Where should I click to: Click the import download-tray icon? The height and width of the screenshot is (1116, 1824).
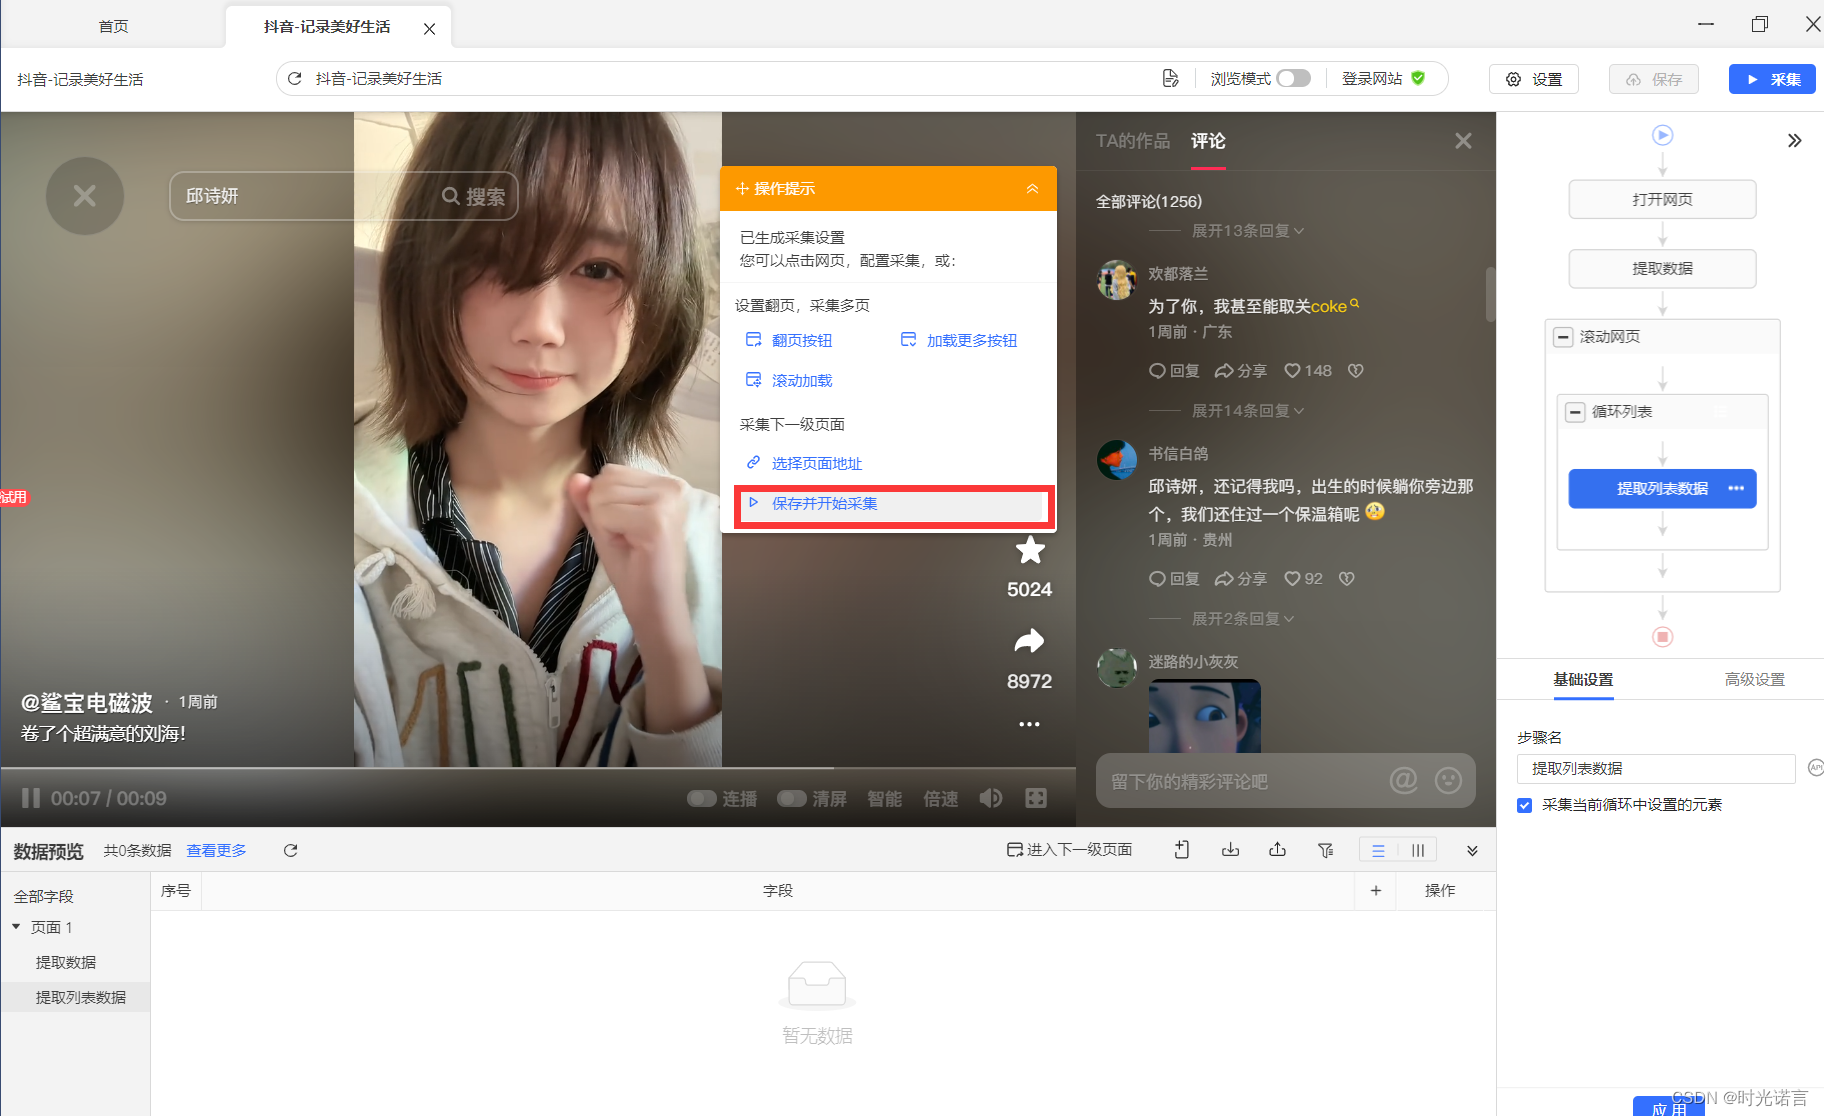1230,850
